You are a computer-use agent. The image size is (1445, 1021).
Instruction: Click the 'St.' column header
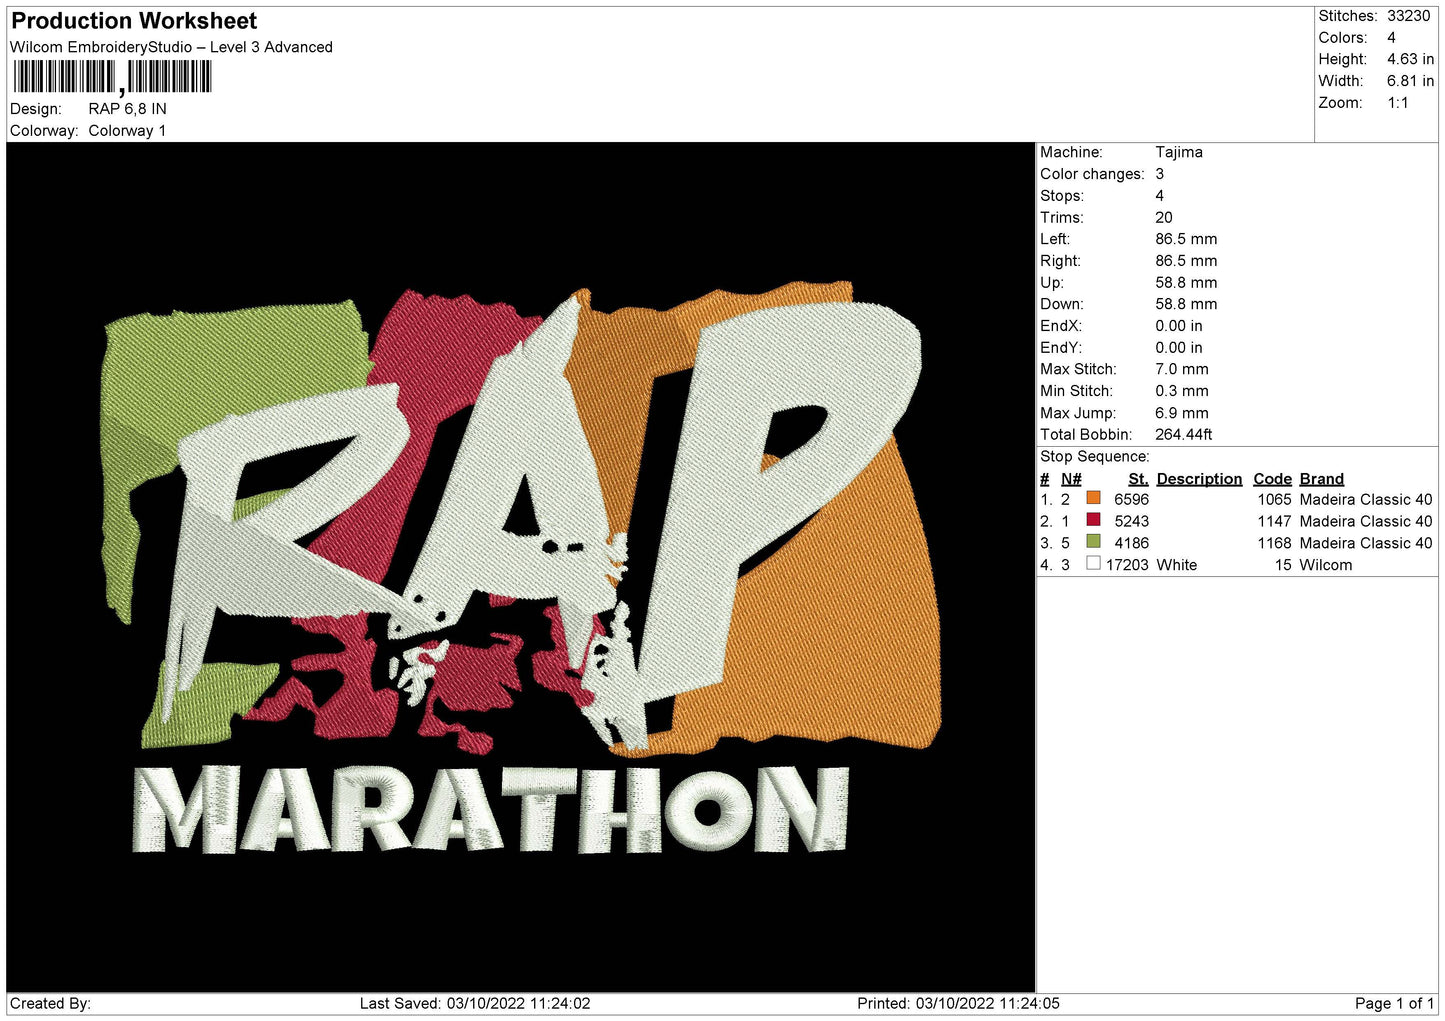(x=1138, y=479)
